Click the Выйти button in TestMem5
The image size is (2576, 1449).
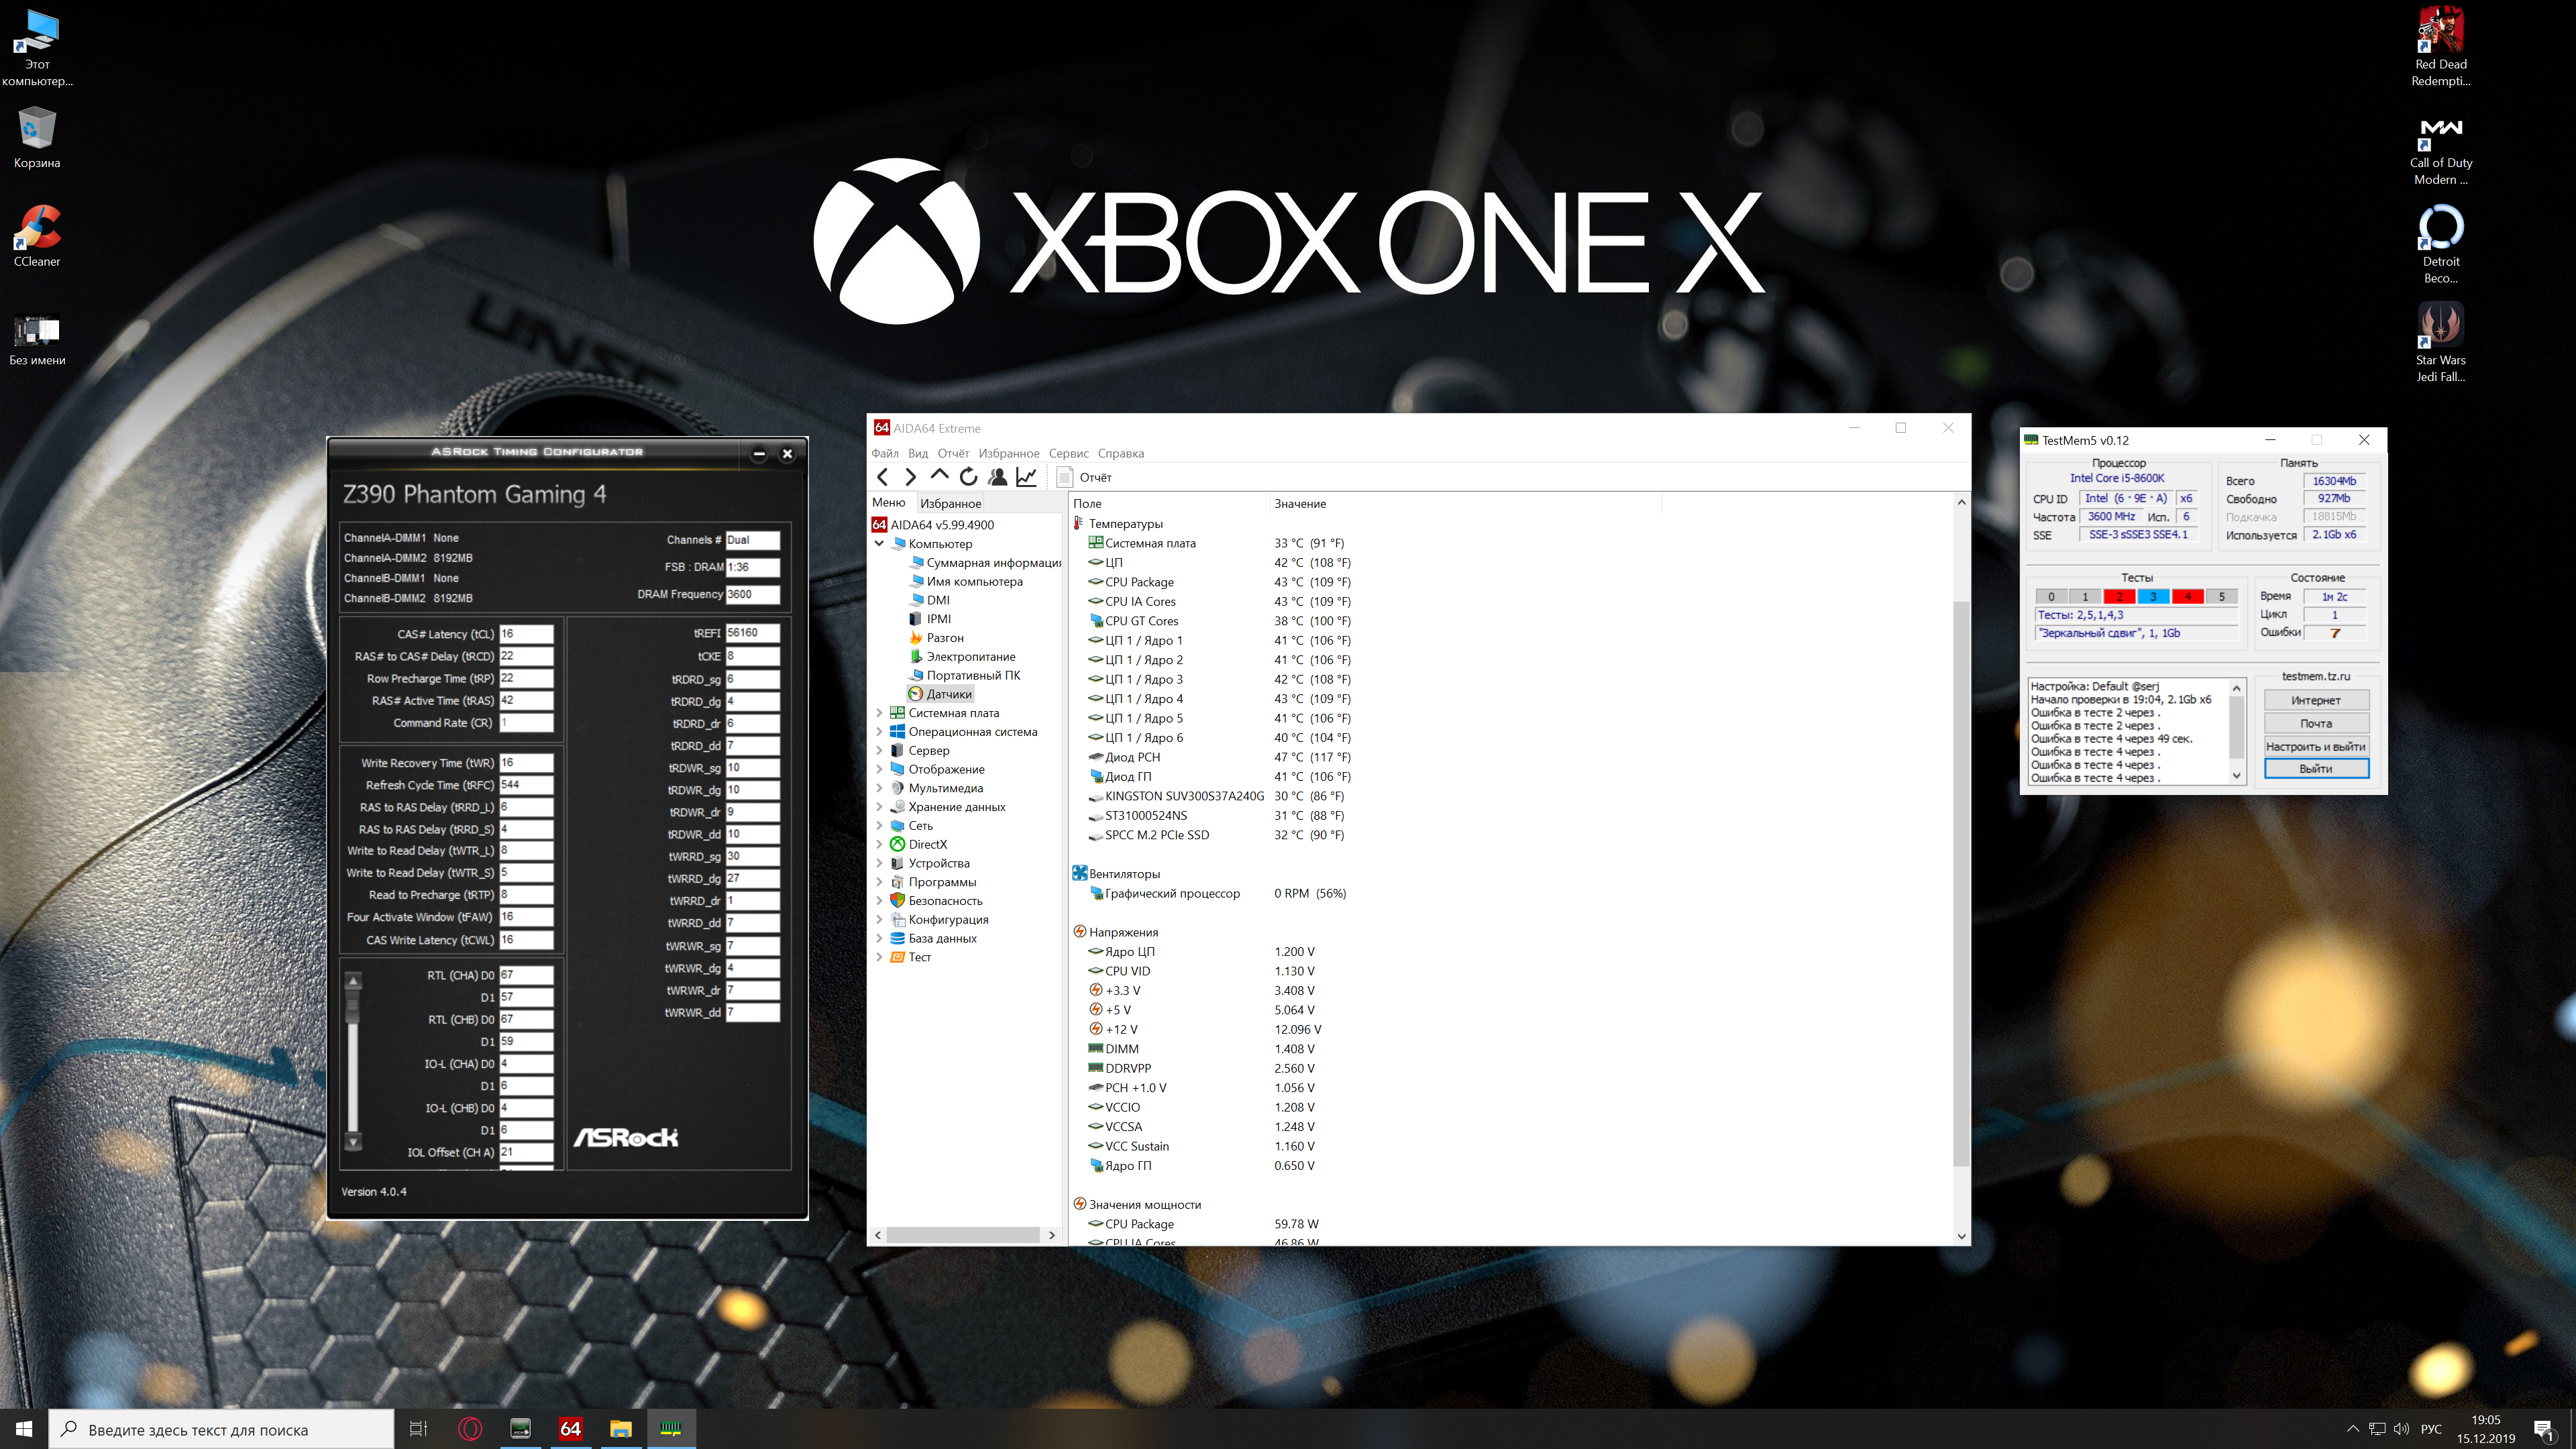click(2315, 769)
